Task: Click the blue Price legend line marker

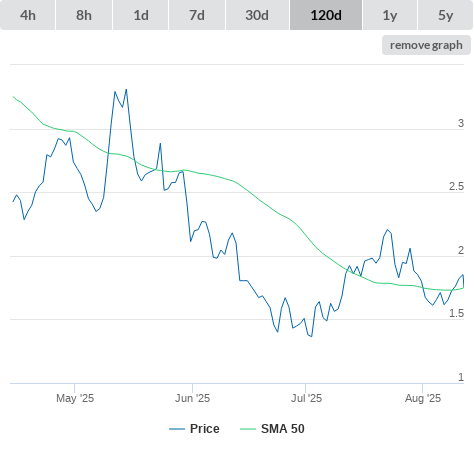Action: pyautogui.click(x=177, y=429)
